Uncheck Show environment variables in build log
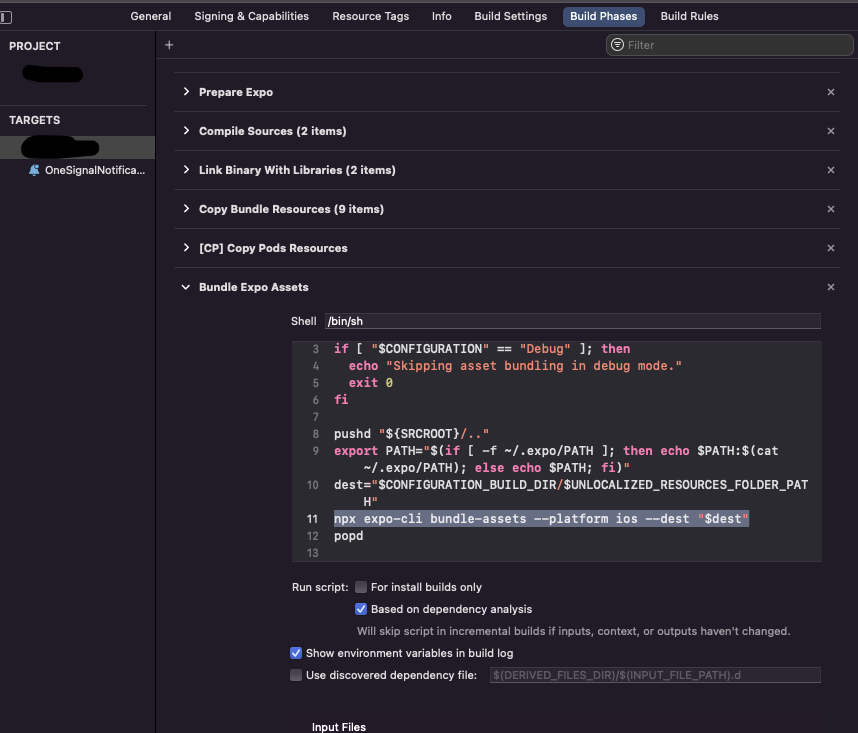The image size is (858, 733). [295, 653]
